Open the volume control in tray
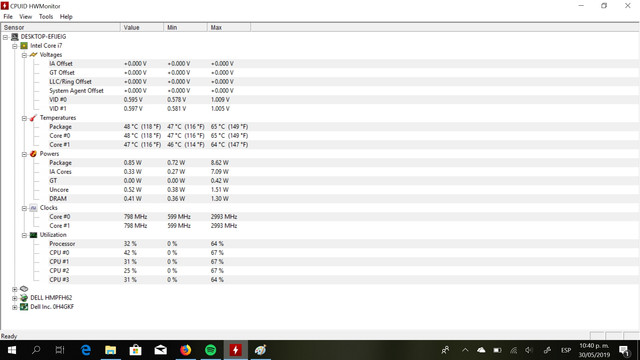This screenshot has width=640, height=360. pos(529,350)
